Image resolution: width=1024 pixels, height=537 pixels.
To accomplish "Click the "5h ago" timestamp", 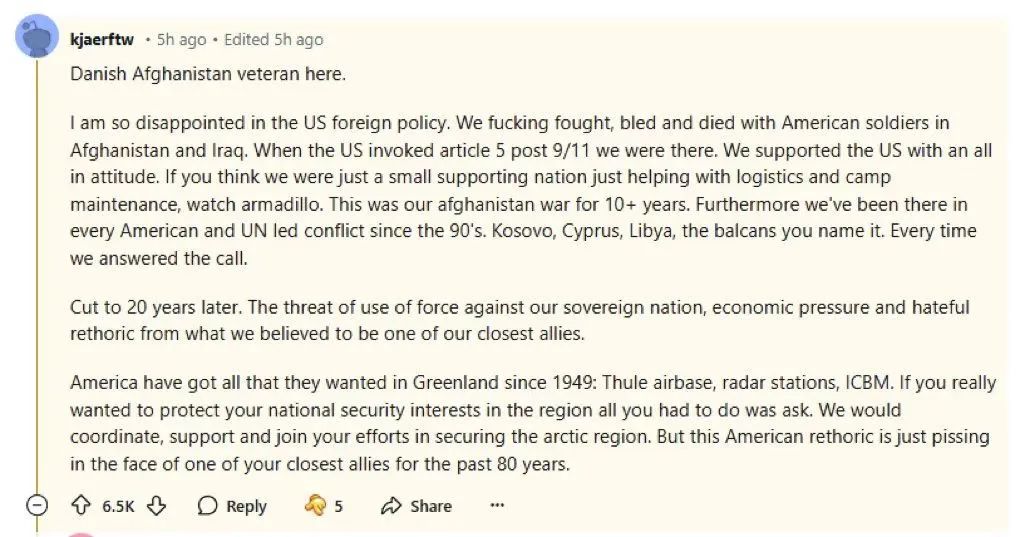I will coord(181,39).
